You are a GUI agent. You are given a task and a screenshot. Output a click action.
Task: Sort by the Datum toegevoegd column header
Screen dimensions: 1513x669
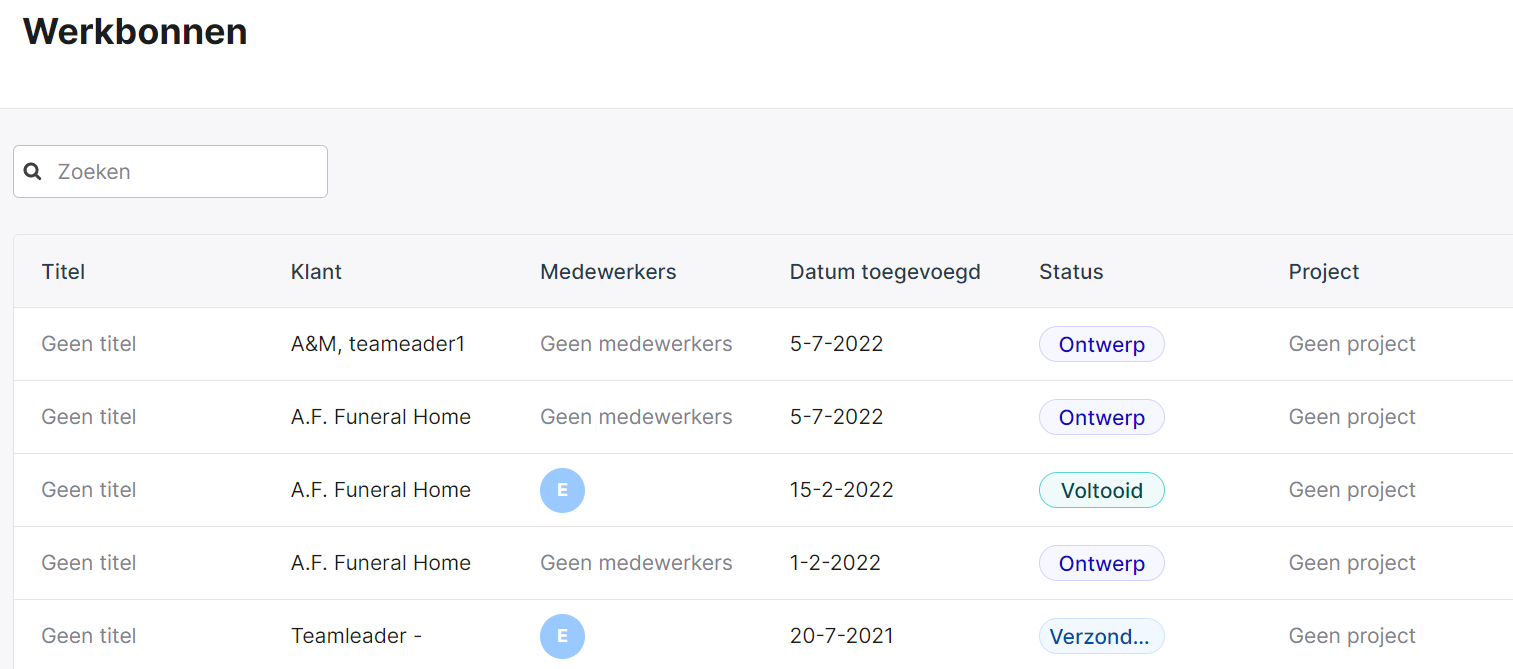tap(885, 272)
